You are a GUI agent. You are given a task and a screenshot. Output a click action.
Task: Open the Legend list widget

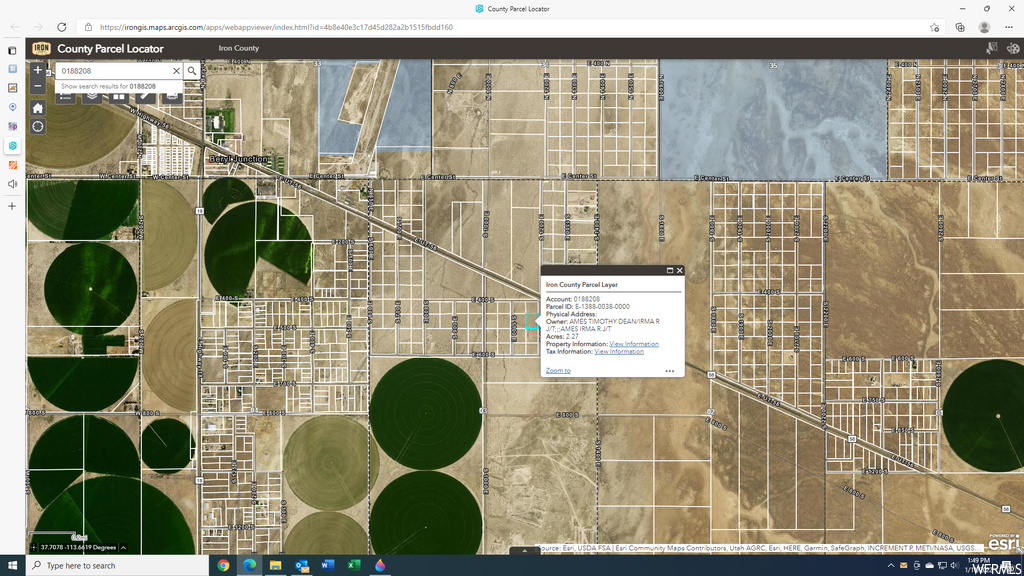click(65, 97)
